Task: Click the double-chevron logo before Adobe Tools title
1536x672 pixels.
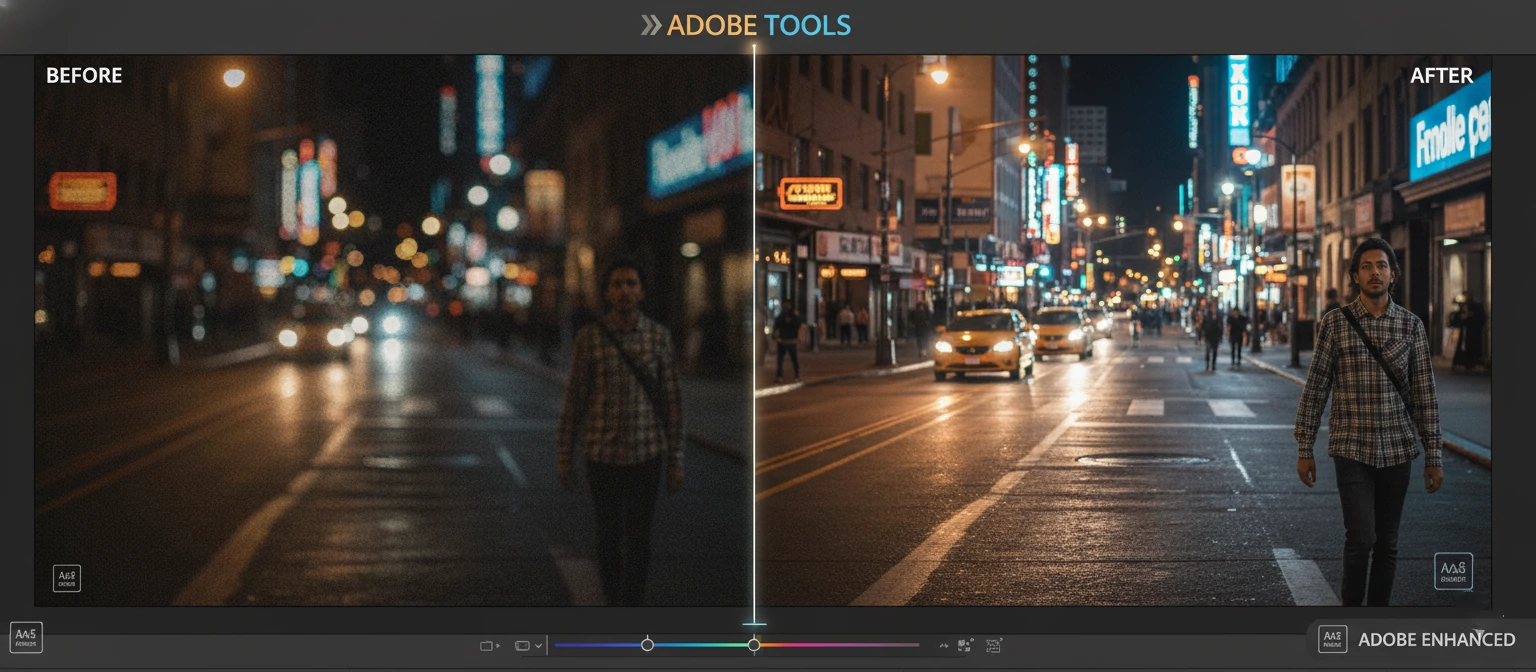Action: [654, 24]
